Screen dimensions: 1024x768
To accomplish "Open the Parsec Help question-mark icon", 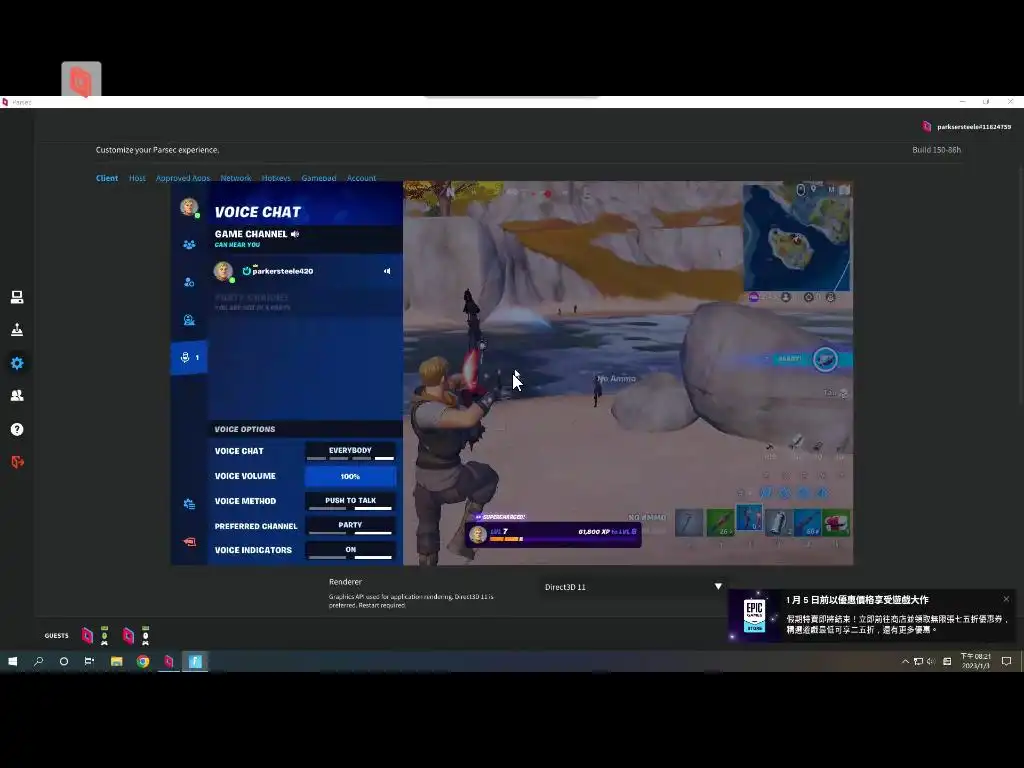I will coord(17,429).
